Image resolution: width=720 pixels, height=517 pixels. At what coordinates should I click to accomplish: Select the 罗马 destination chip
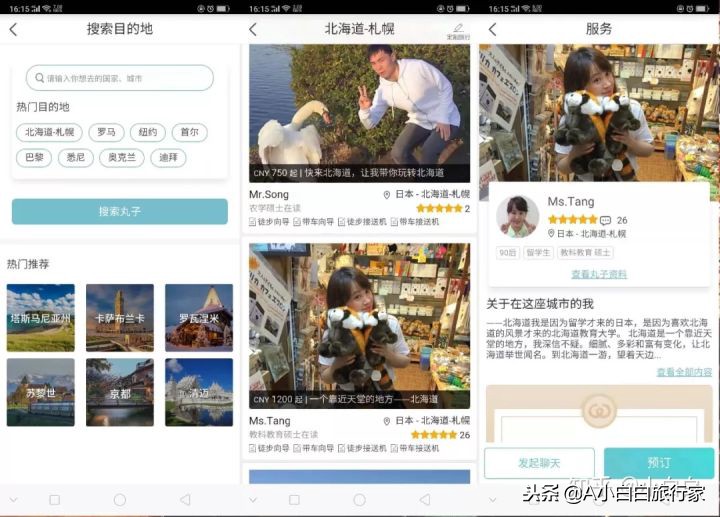coord(107,132)
